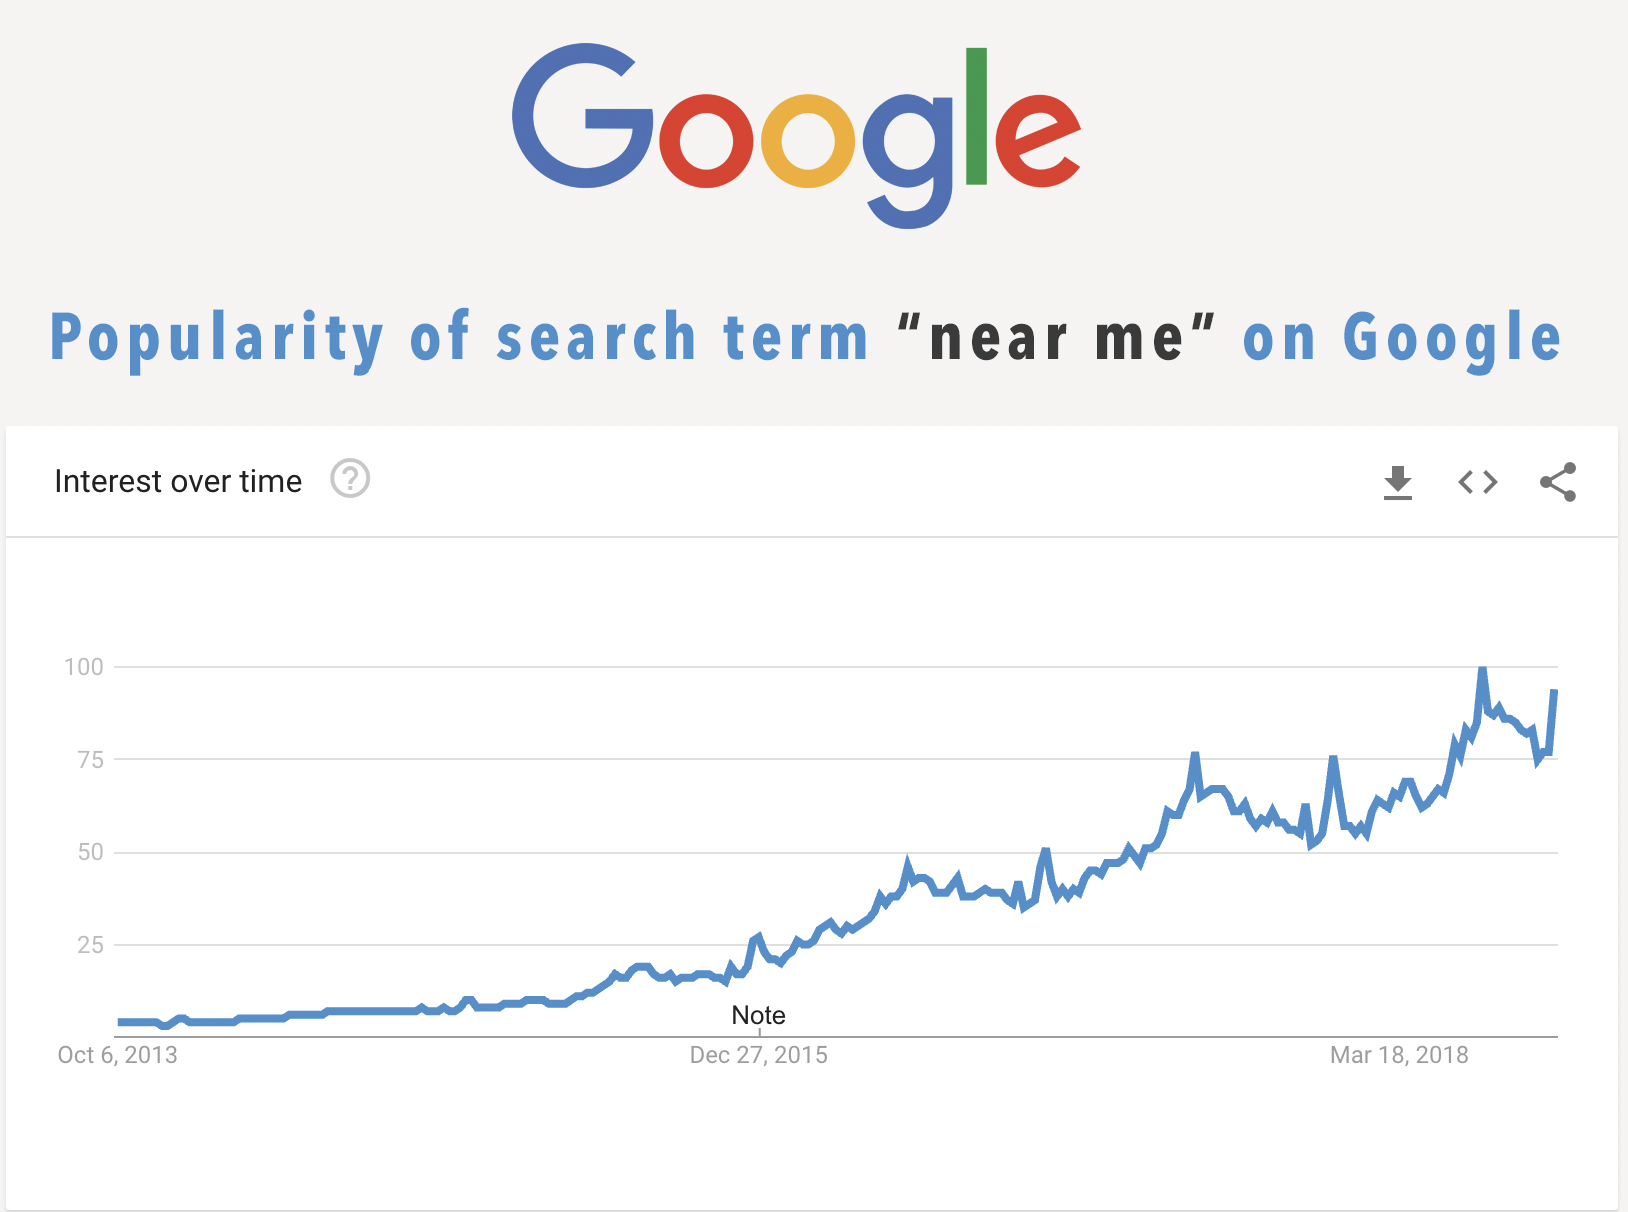Click the 50 y-axis label
Screen dimensions: 1628x1212
90,852
